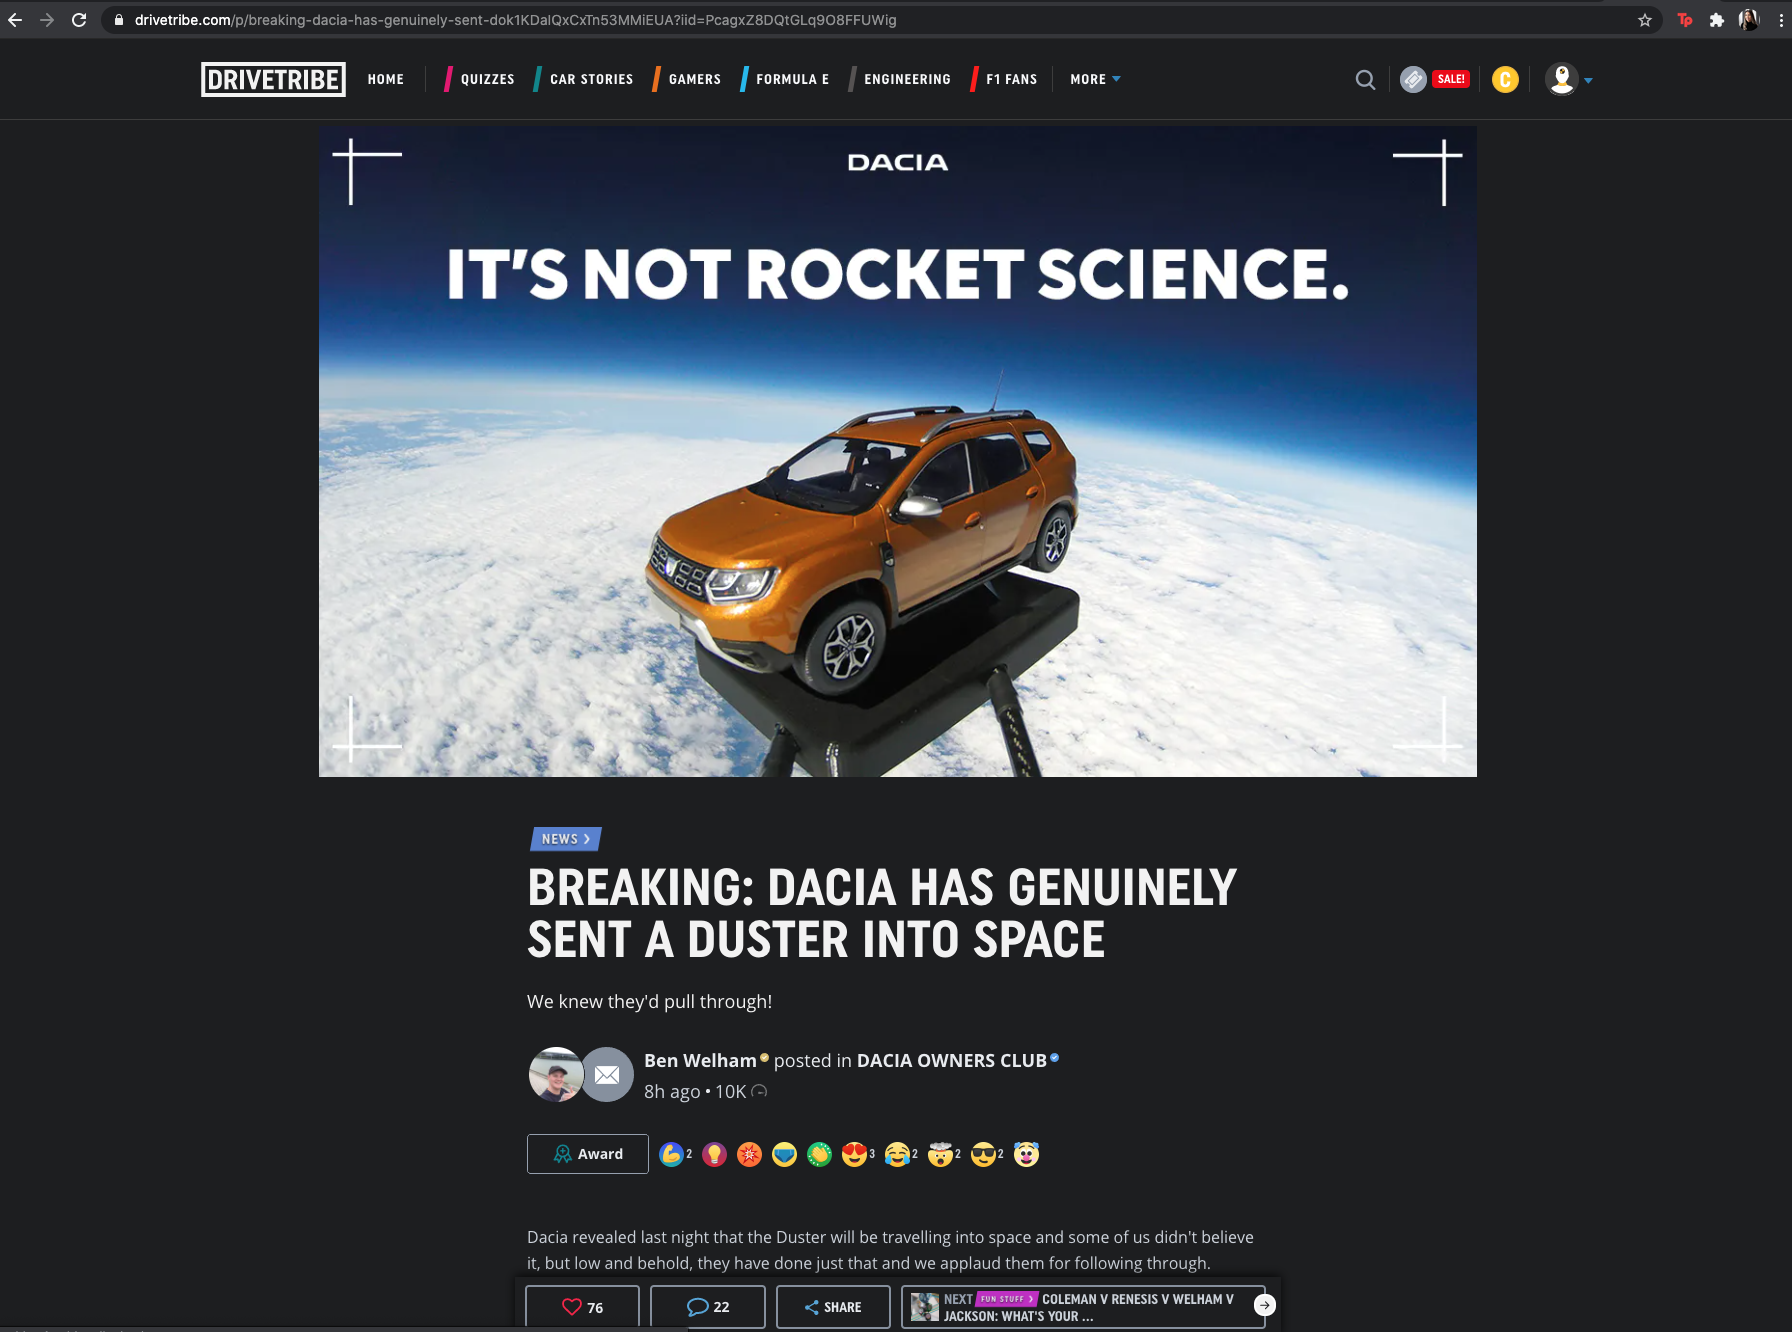This screenshot has width=1792, height=1332.
Task: Open Ben Welham profile link
Action: [700, 1060]
